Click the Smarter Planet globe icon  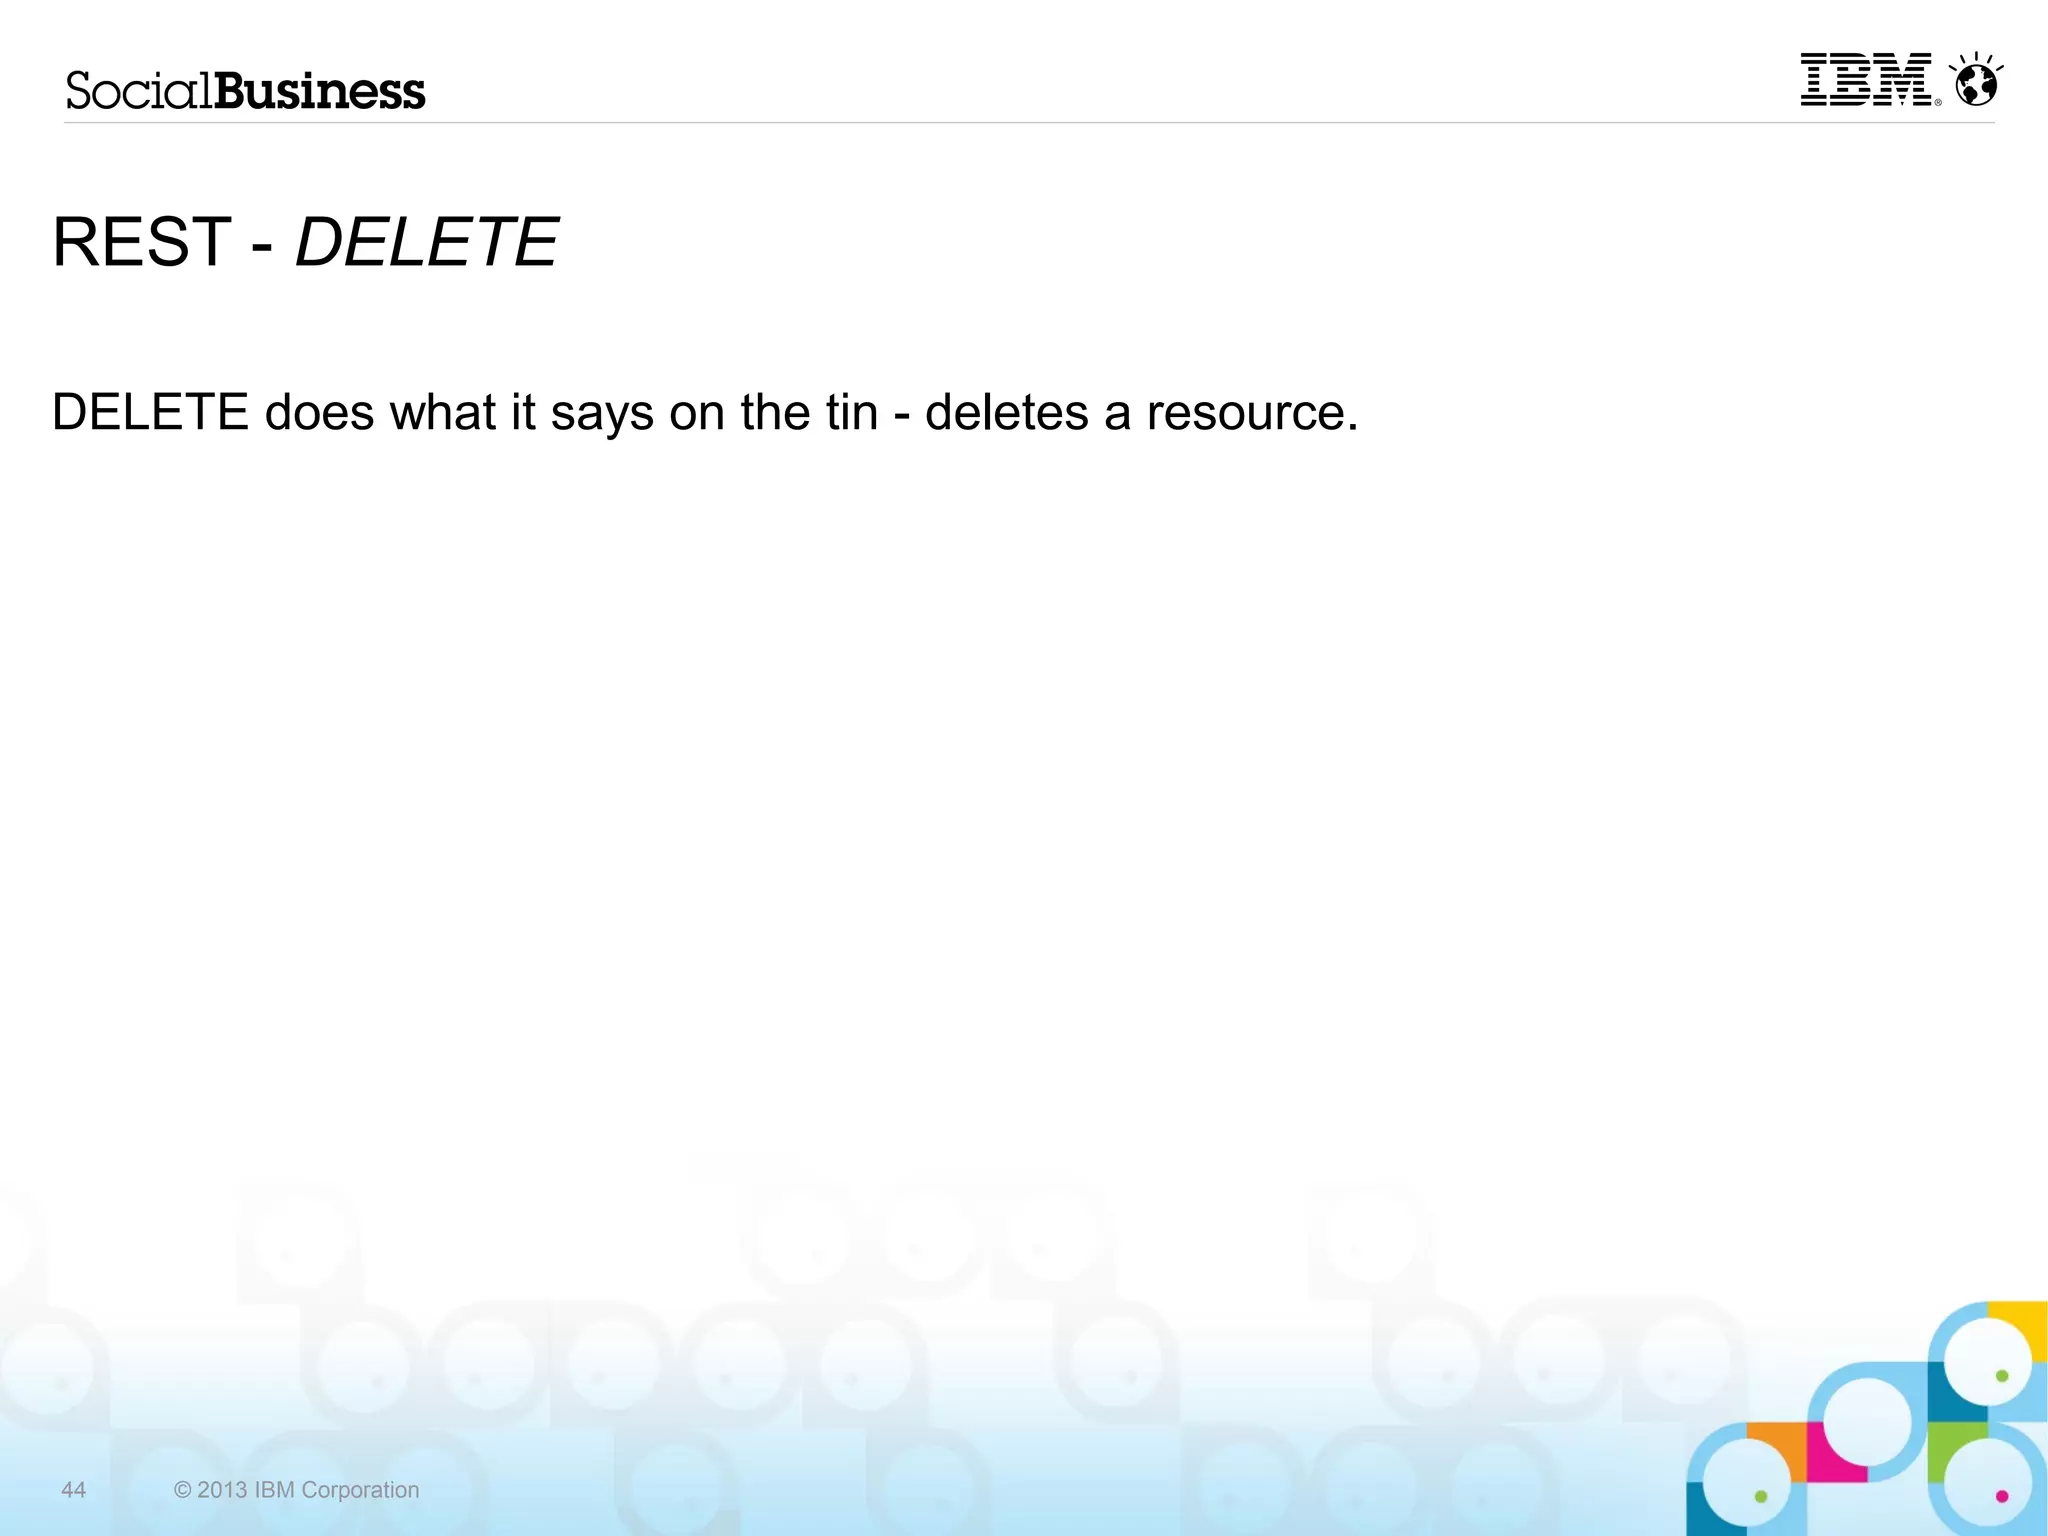1976,79
